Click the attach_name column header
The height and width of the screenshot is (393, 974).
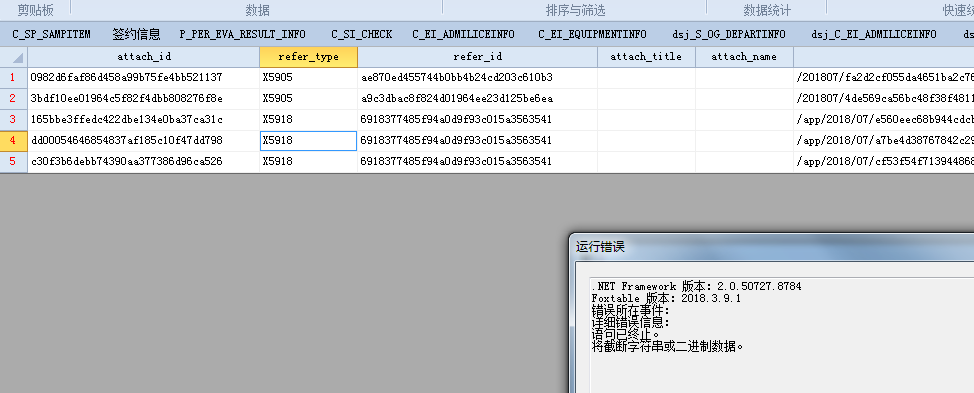click(744, 57)
